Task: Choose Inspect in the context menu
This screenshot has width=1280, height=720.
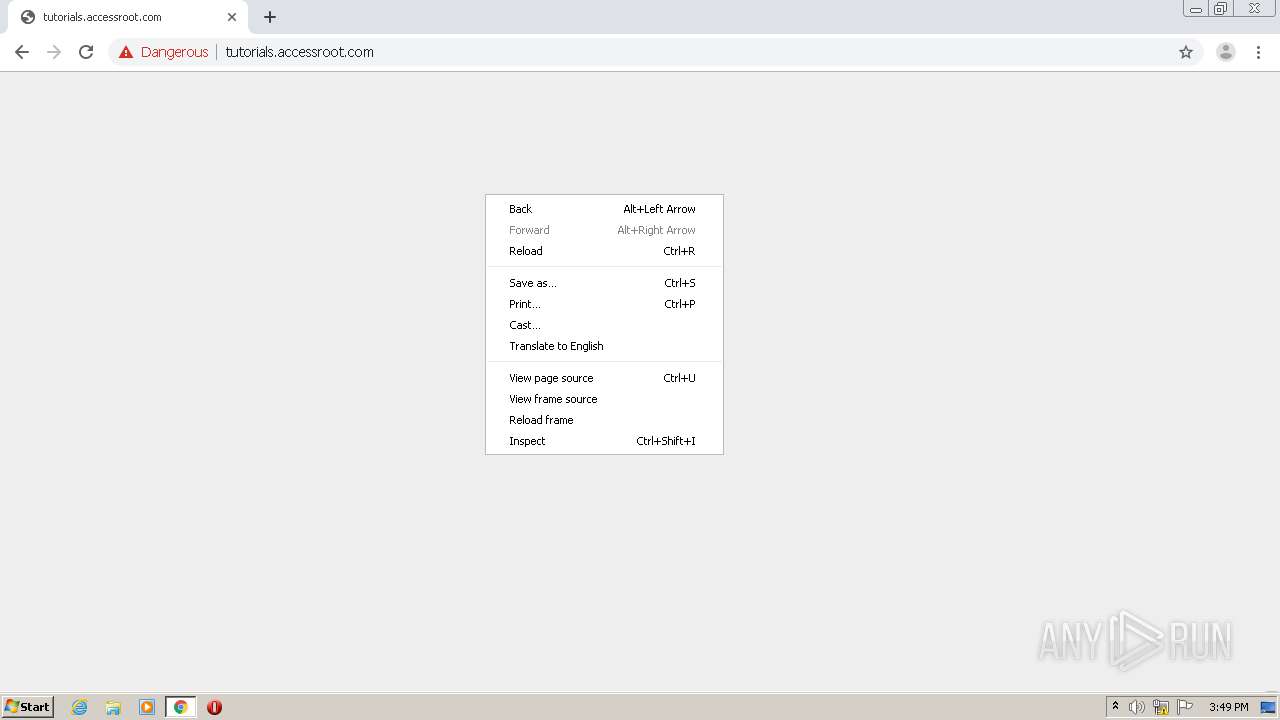Action: click(x=604, y=441)
